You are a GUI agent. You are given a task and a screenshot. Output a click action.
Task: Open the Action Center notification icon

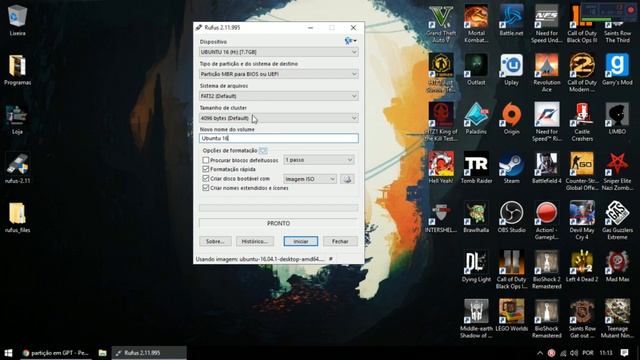624,353
